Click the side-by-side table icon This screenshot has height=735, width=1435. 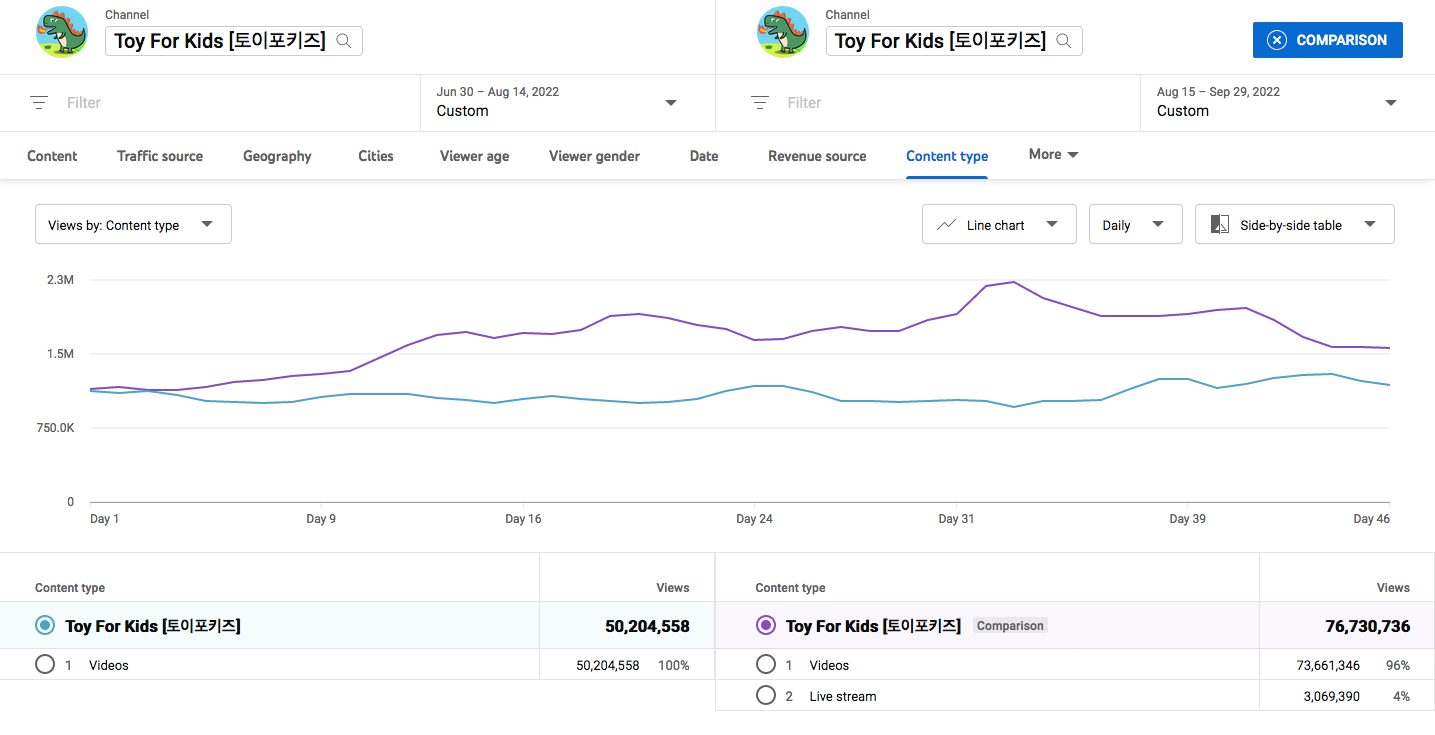pyautogui.click(x=1219, y=225)
